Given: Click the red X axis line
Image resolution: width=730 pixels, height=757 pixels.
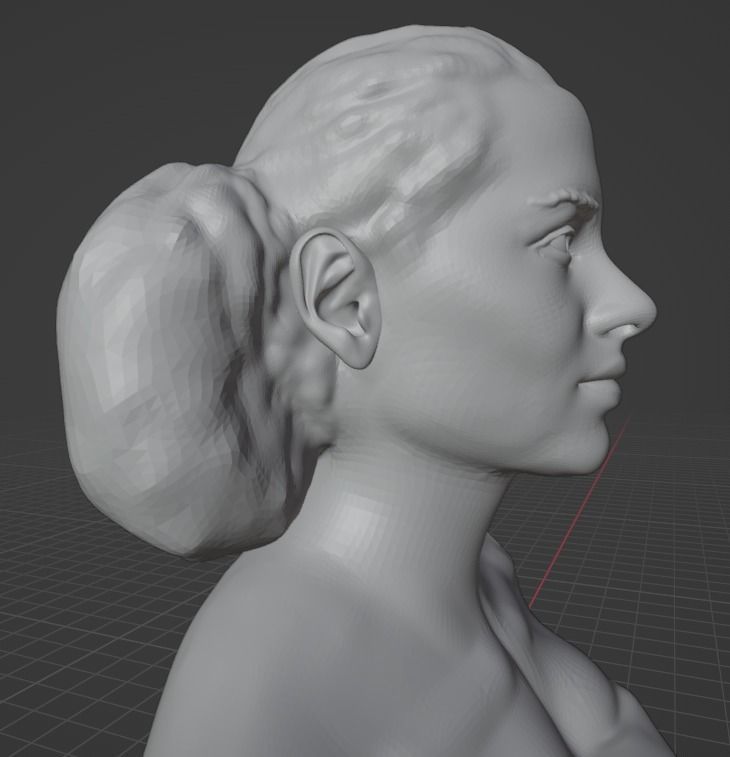Looking at the screenshot, I should point(579,513).
